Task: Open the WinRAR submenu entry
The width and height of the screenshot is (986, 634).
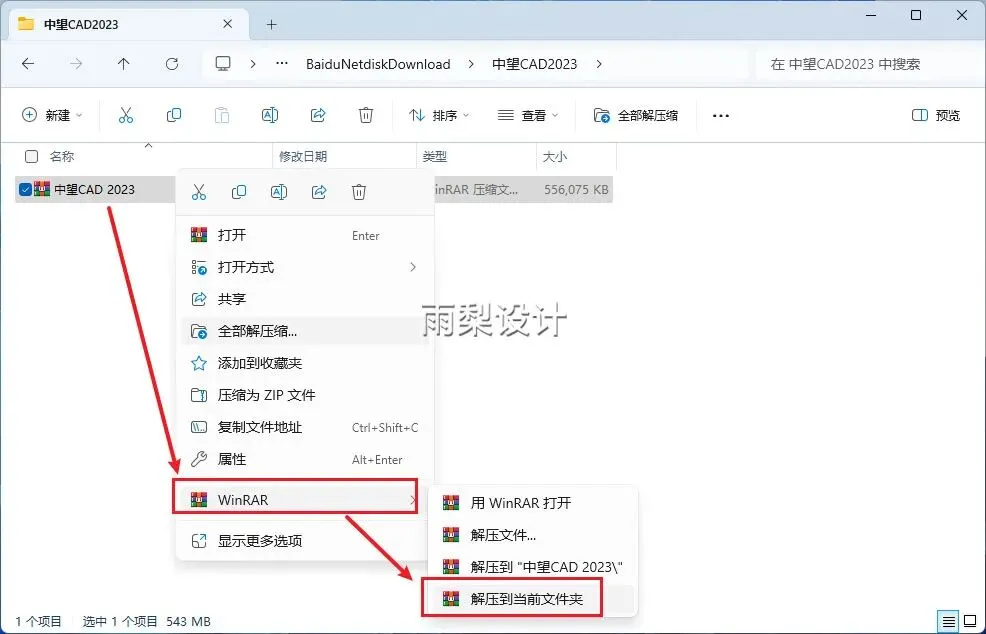Action: (295, 499)
